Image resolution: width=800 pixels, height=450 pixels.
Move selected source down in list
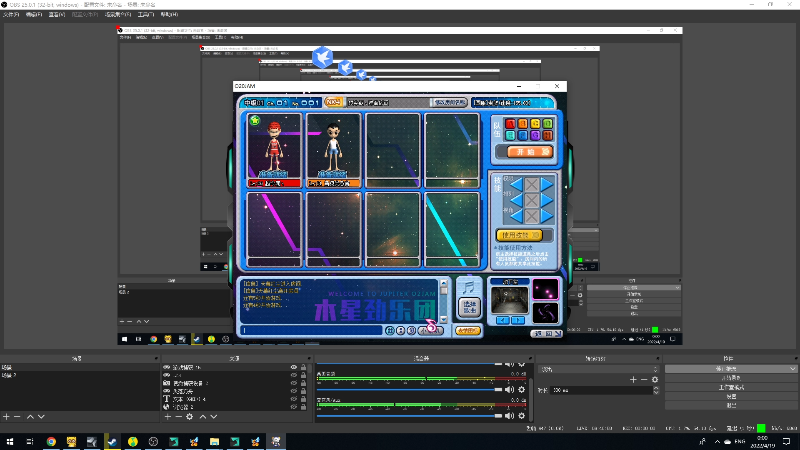click(214, 417)
